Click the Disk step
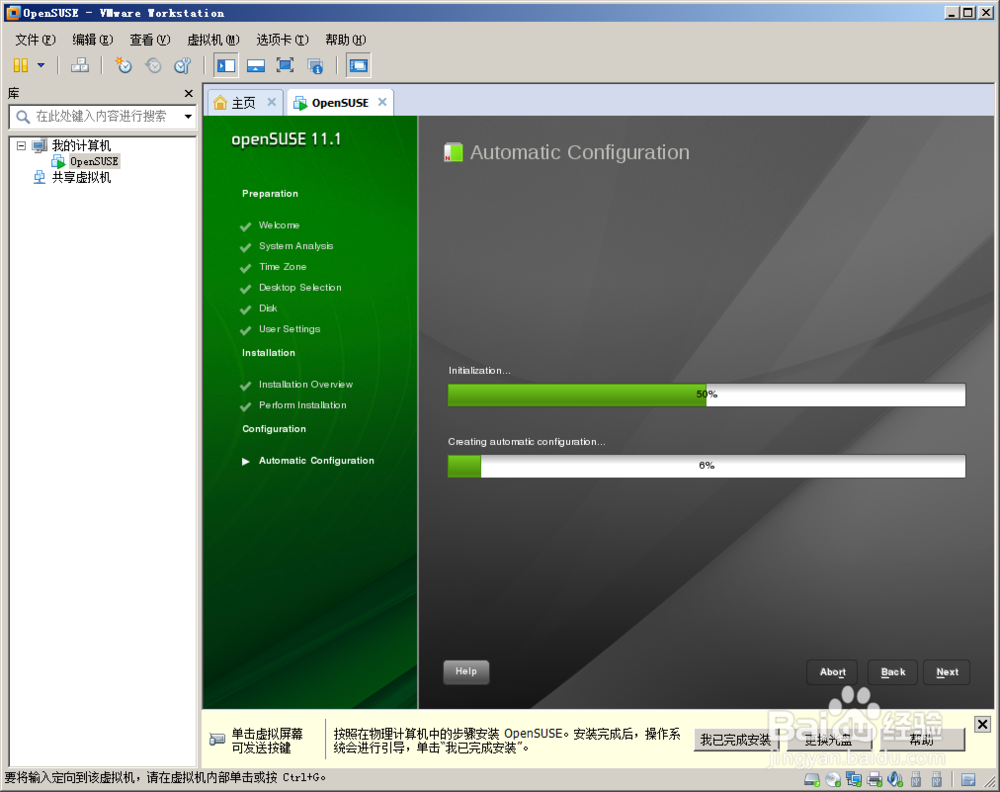The height and width of the screenshot is (792, 1000). [268, 308]
